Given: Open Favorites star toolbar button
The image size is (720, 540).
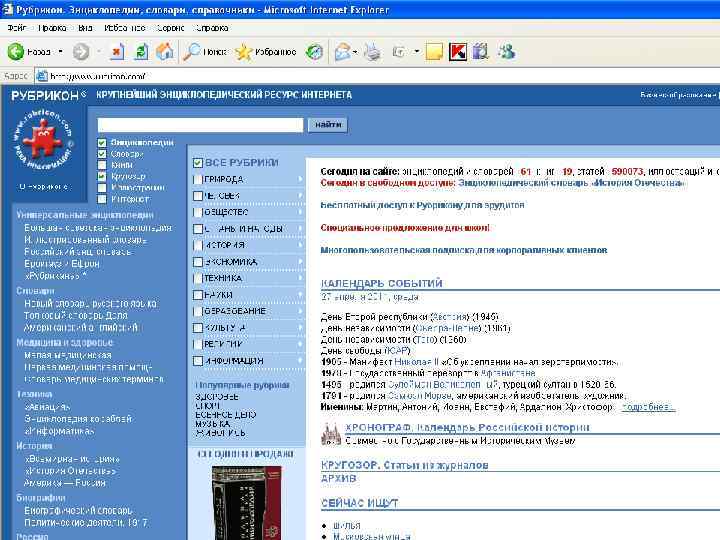Looking at the screenshot, I should (265, 51).
